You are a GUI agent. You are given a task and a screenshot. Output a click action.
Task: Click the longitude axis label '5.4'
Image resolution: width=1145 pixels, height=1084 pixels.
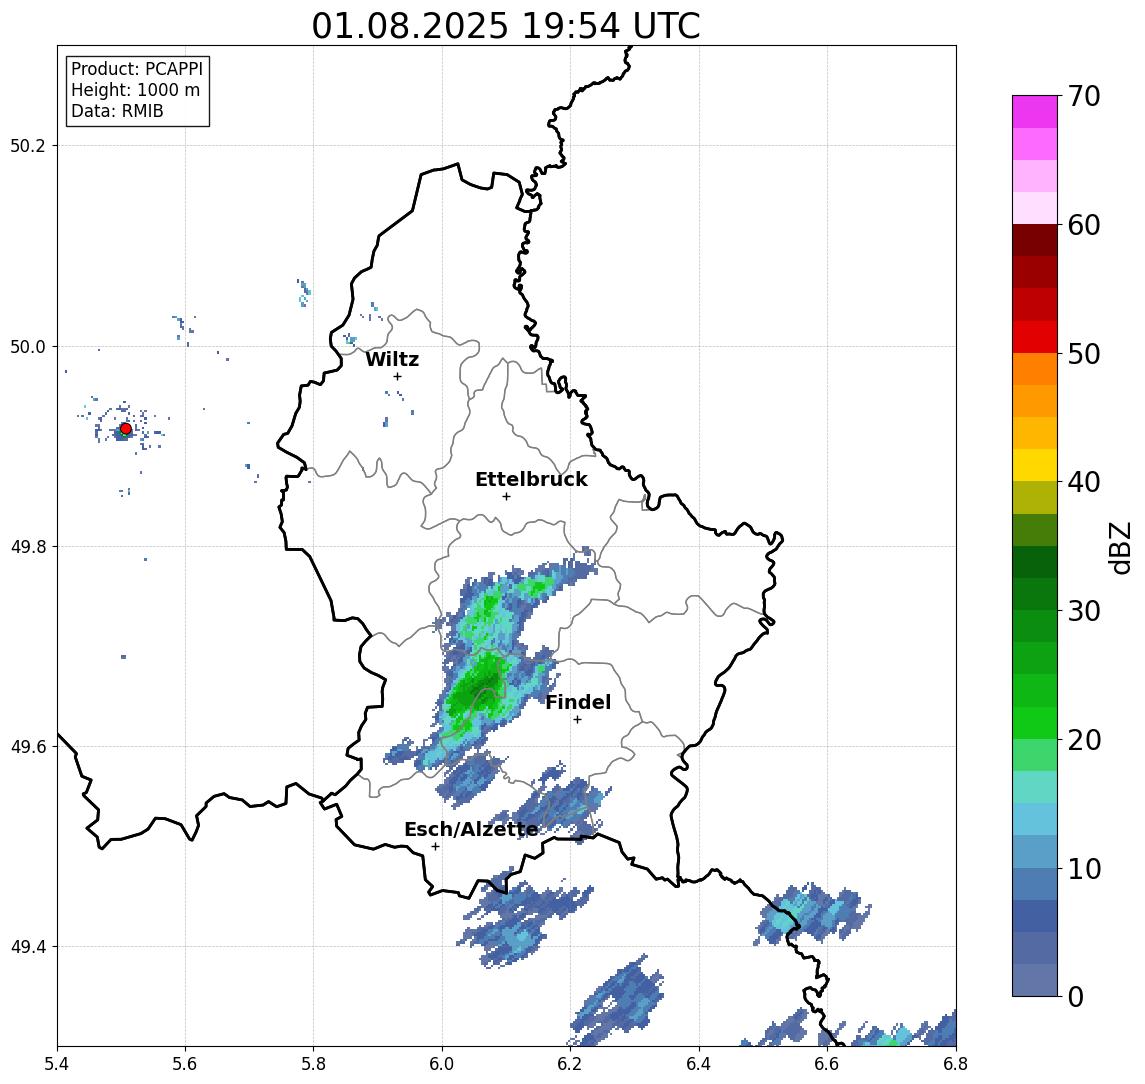(57, 1064)
